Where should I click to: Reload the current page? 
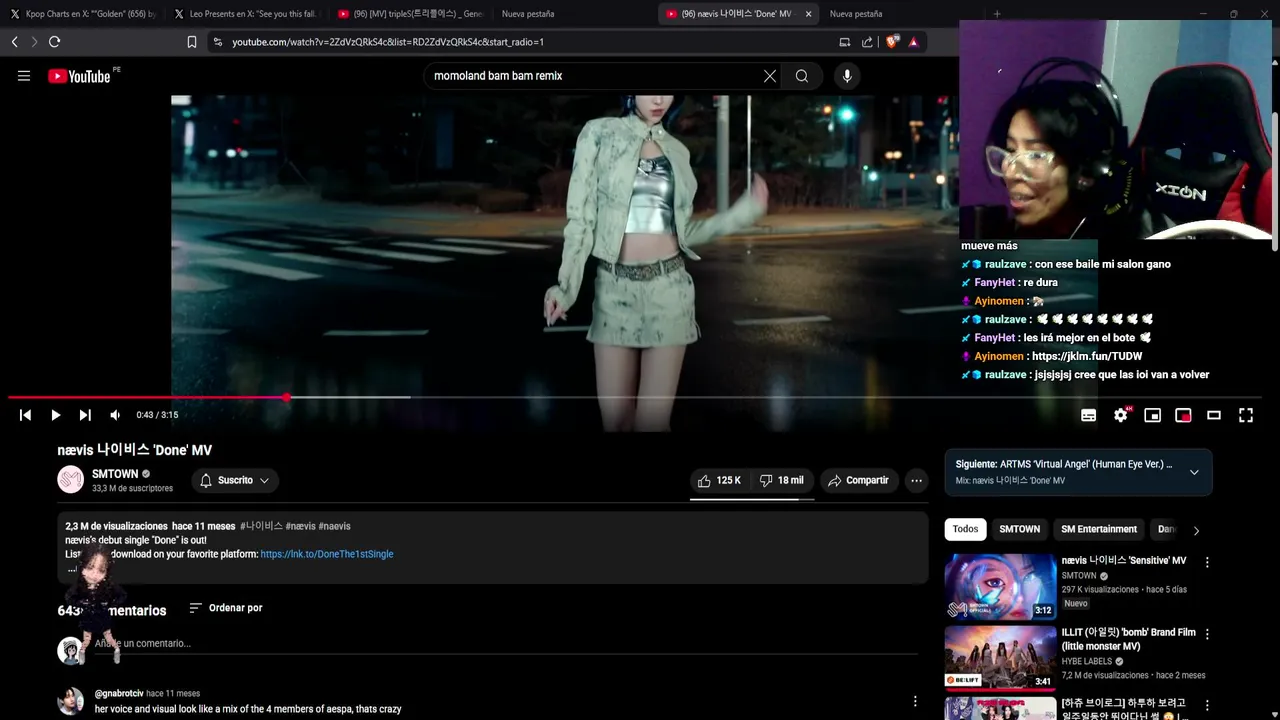point(54,42)
